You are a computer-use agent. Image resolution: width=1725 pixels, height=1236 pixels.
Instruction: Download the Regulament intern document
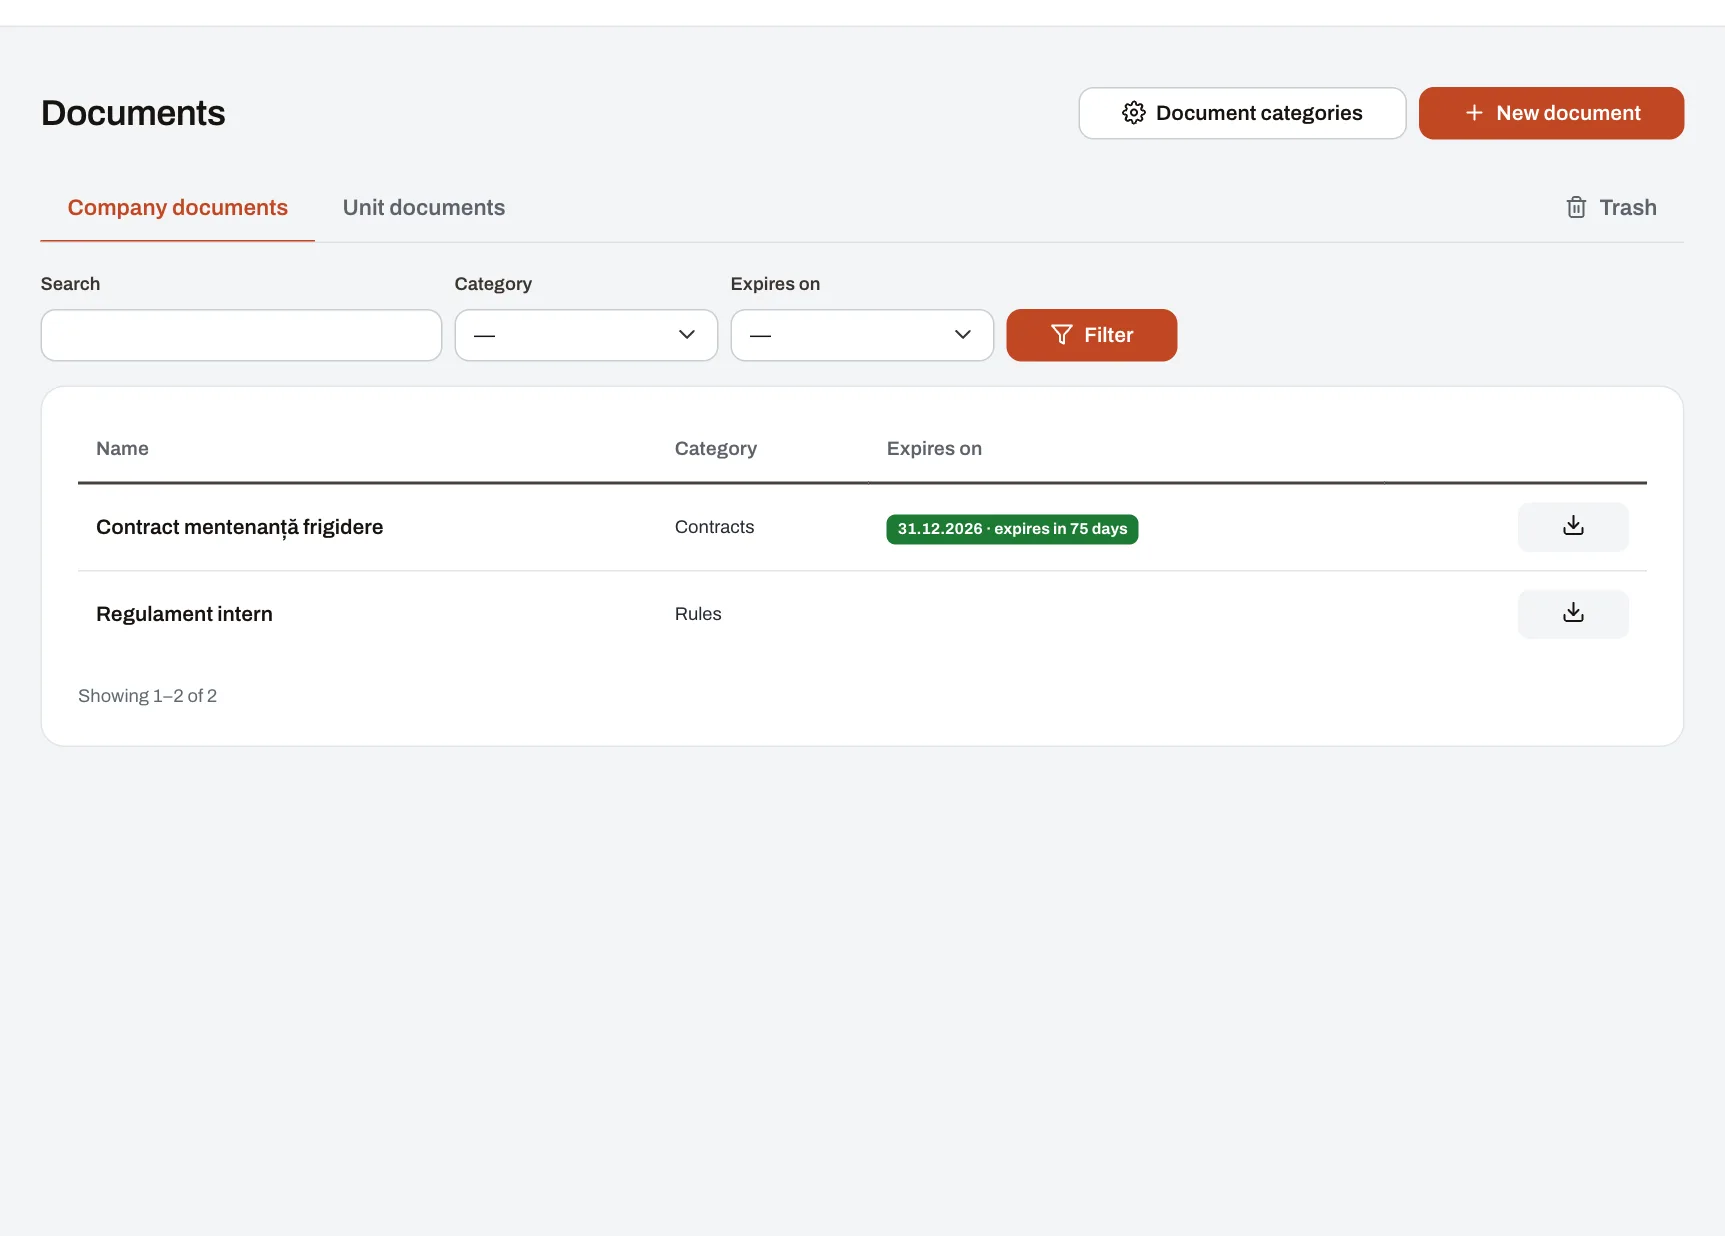[1573, 614]
